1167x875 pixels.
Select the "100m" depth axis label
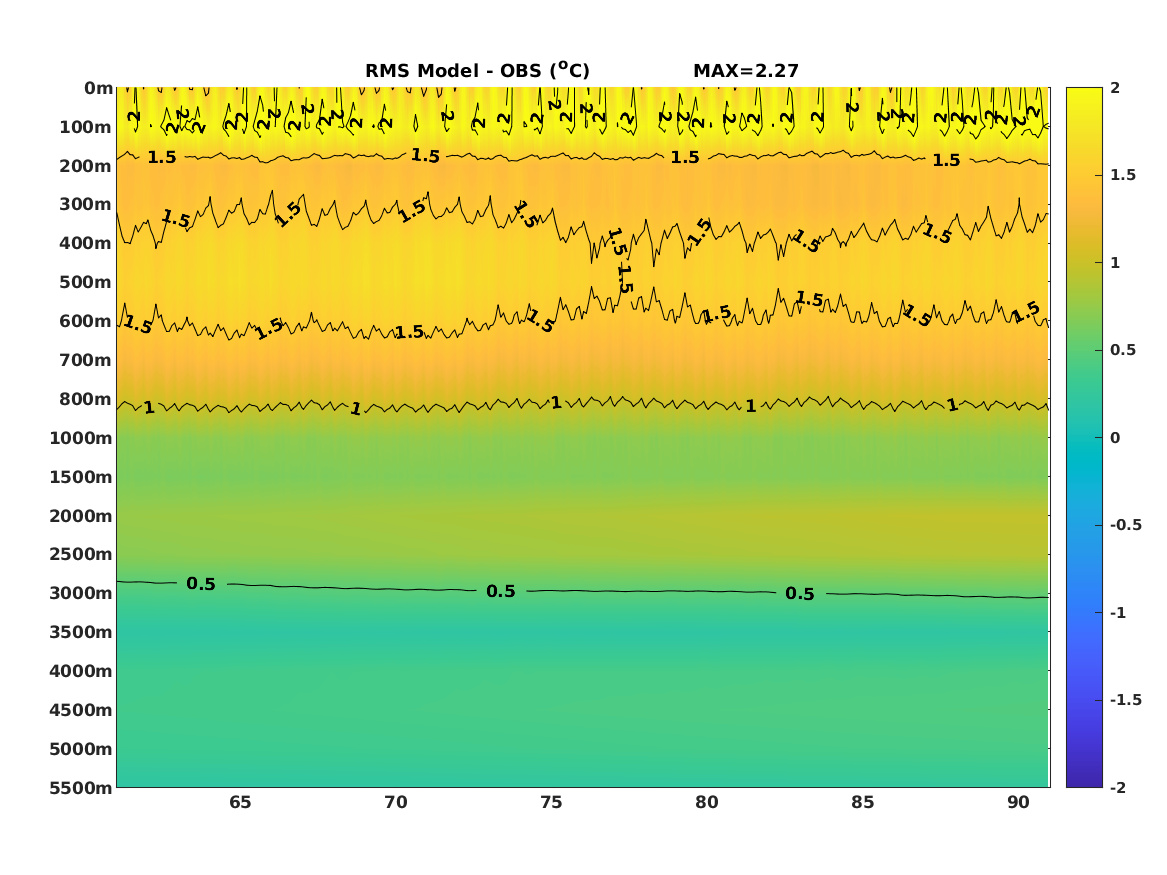[x=86, y=127]
